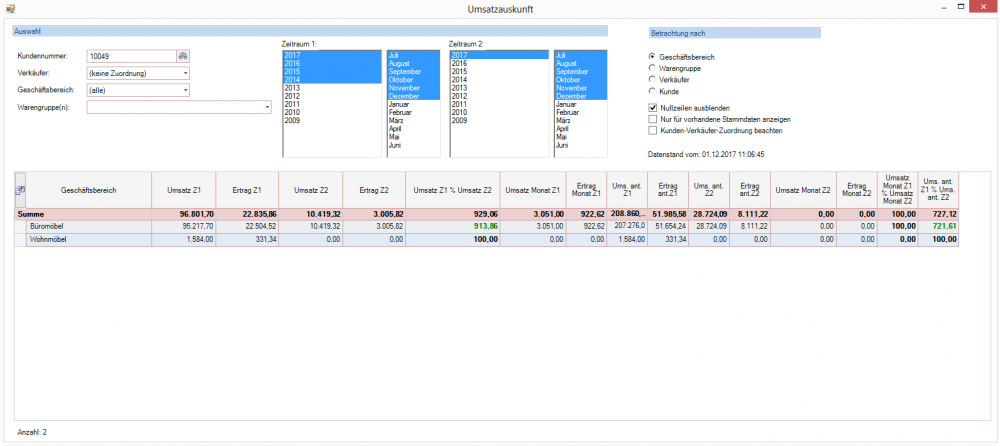
Task: Select 2013 in Zeitraum 1 year list
Action: [x=292, y=88]
